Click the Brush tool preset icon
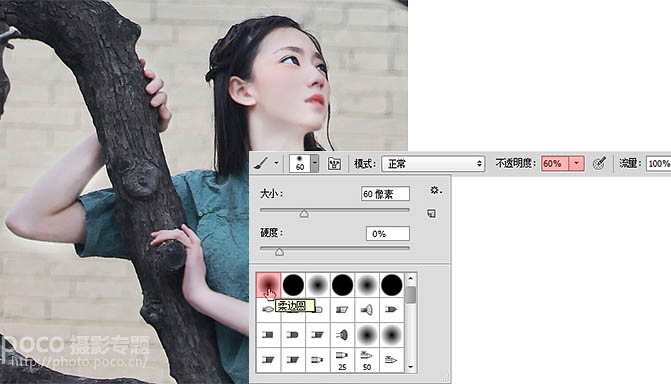Image resolution: width=671 pixels, height=384 pixels. tap(261, 163)
